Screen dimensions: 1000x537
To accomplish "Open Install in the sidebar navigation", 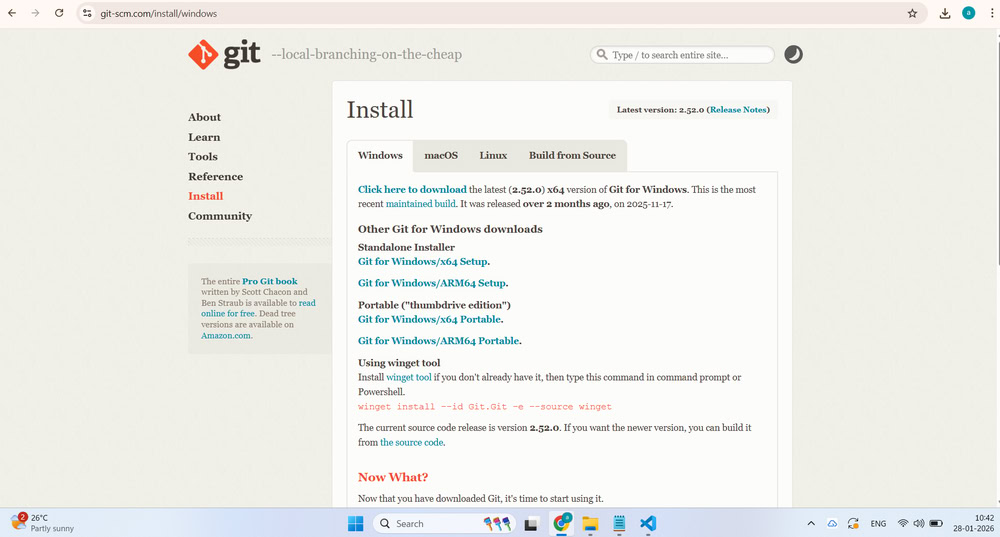I will [x=205, y=196].
